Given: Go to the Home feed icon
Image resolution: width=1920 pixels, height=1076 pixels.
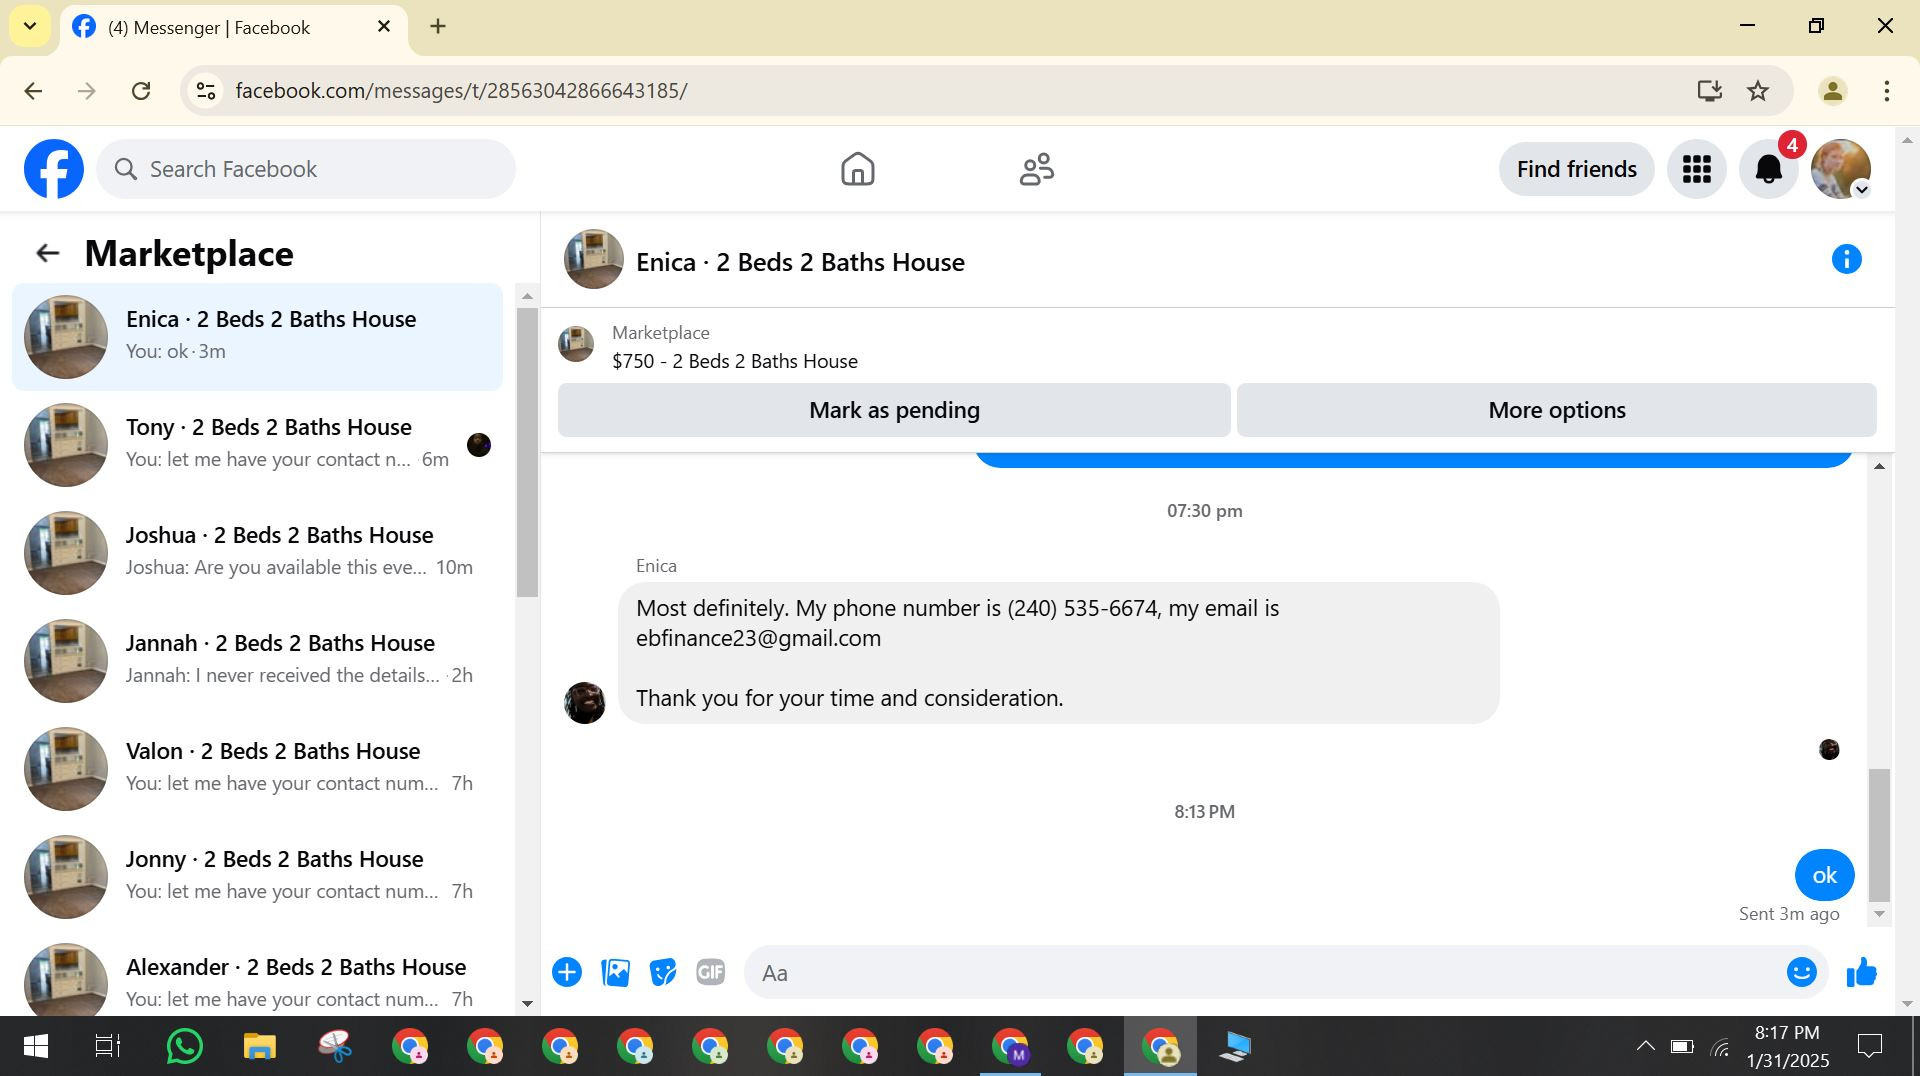Looking at the screenshot, I should click(857, 169).
